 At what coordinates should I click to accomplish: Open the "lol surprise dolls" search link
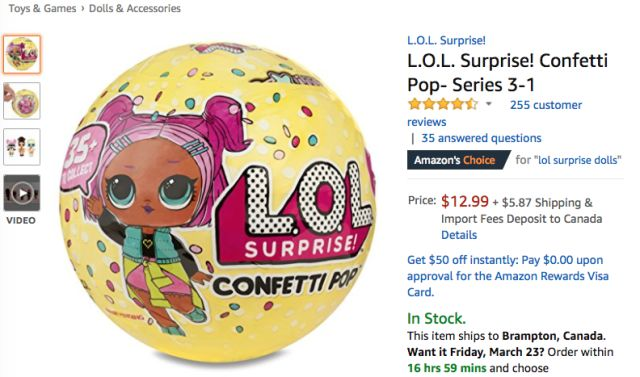click(x=578, y=160)
